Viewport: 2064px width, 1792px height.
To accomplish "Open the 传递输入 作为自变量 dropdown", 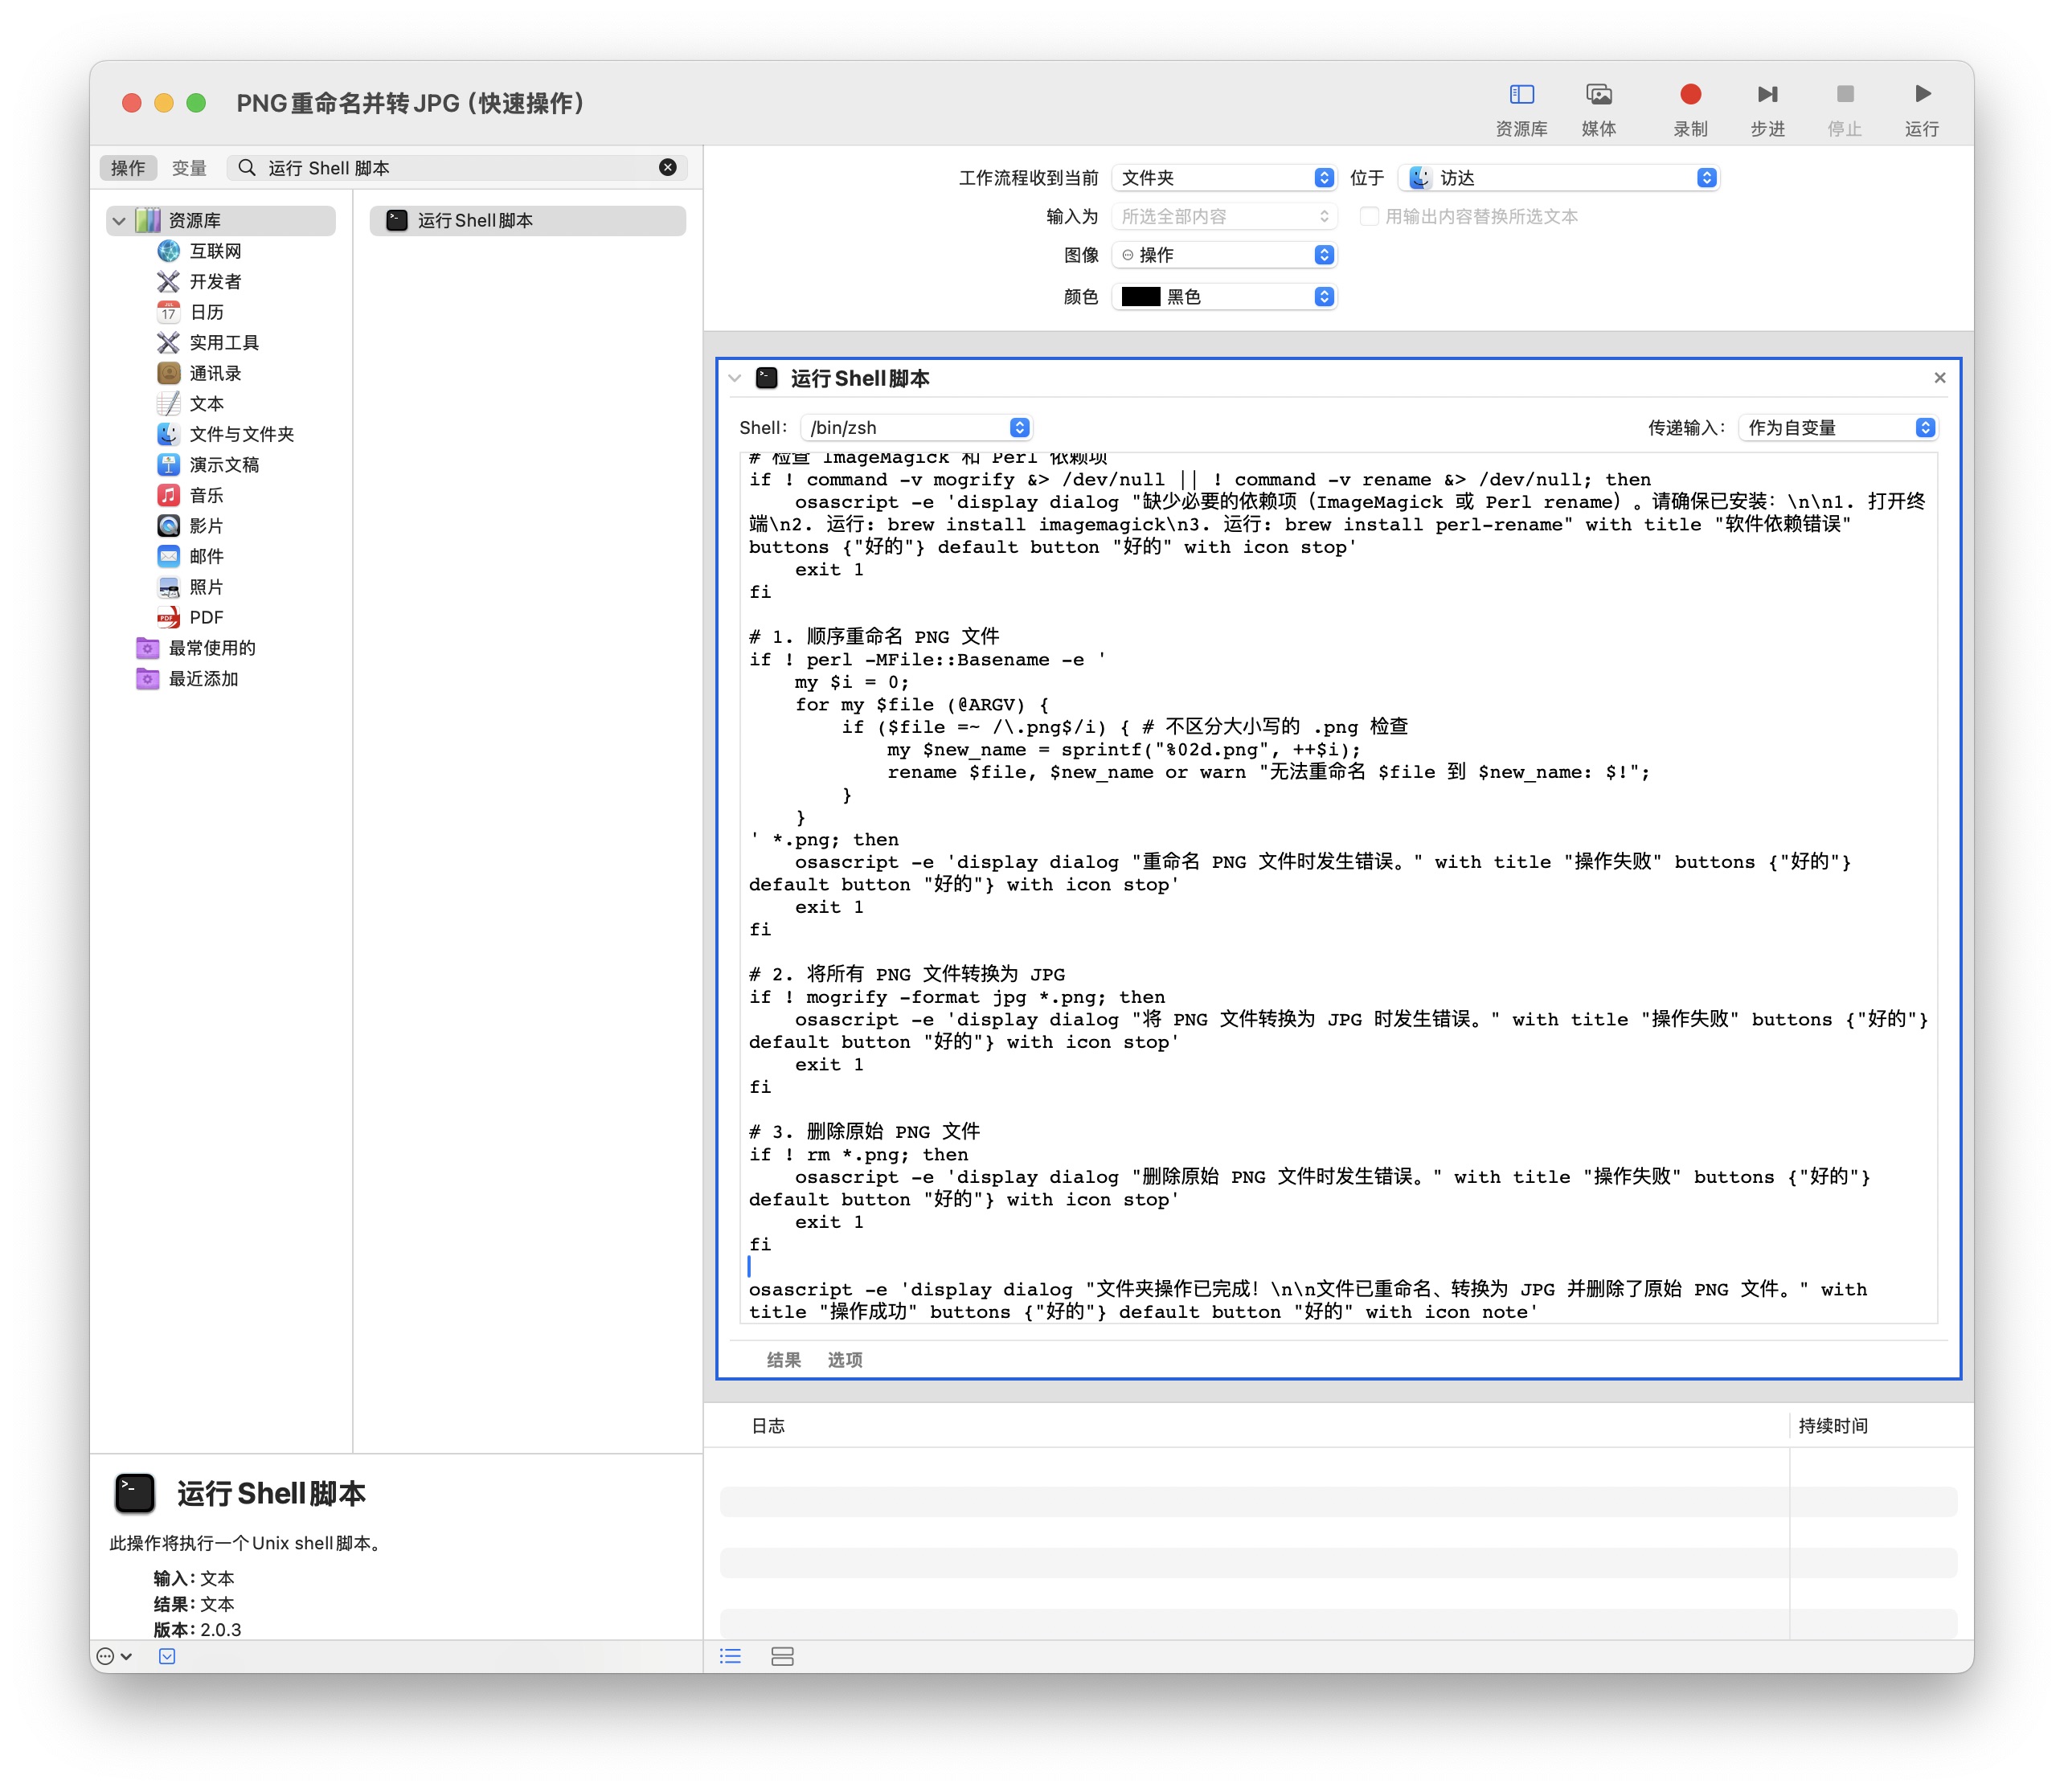I will 1838,427.
